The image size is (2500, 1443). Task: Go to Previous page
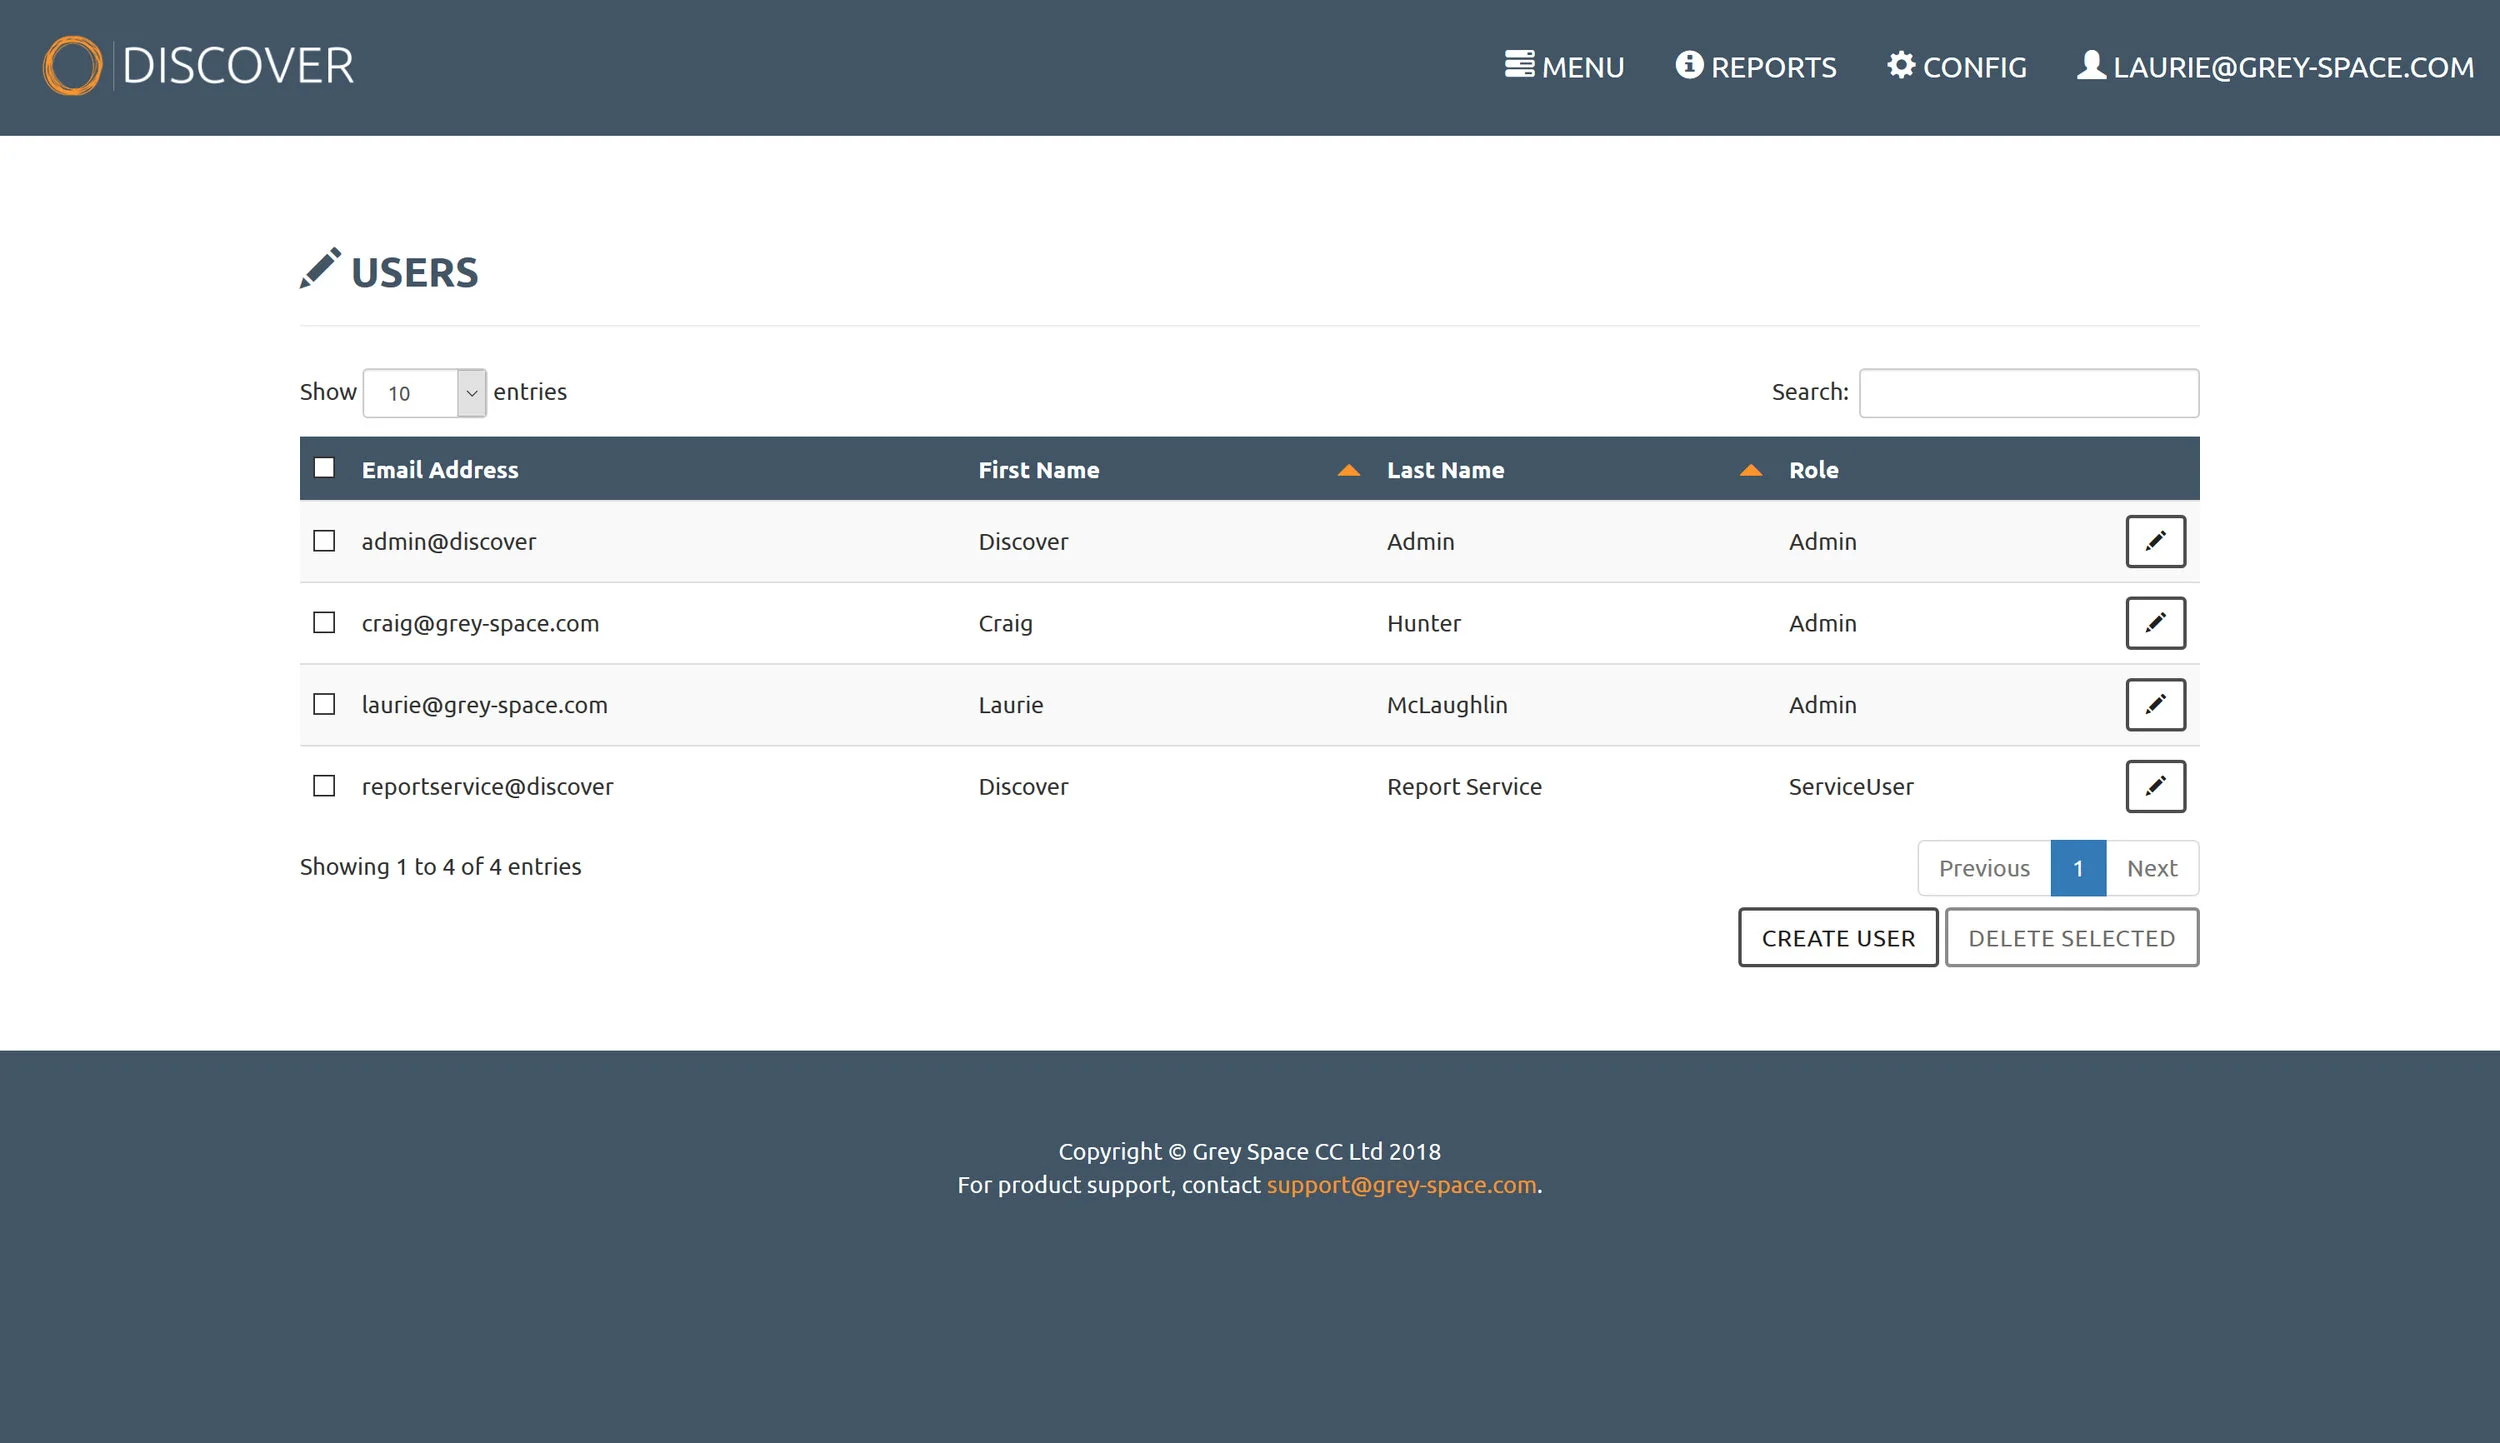pyautogui.click(x=1984, y=868)
